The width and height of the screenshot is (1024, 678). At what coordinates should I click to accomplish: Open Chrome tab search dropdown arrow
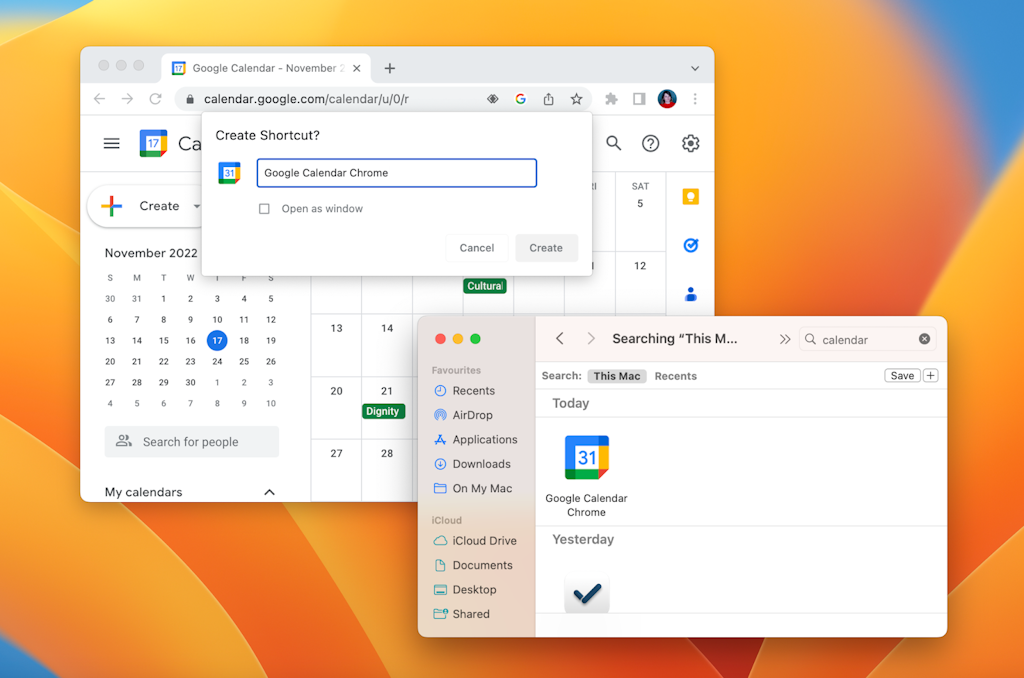tap(695, 68)
